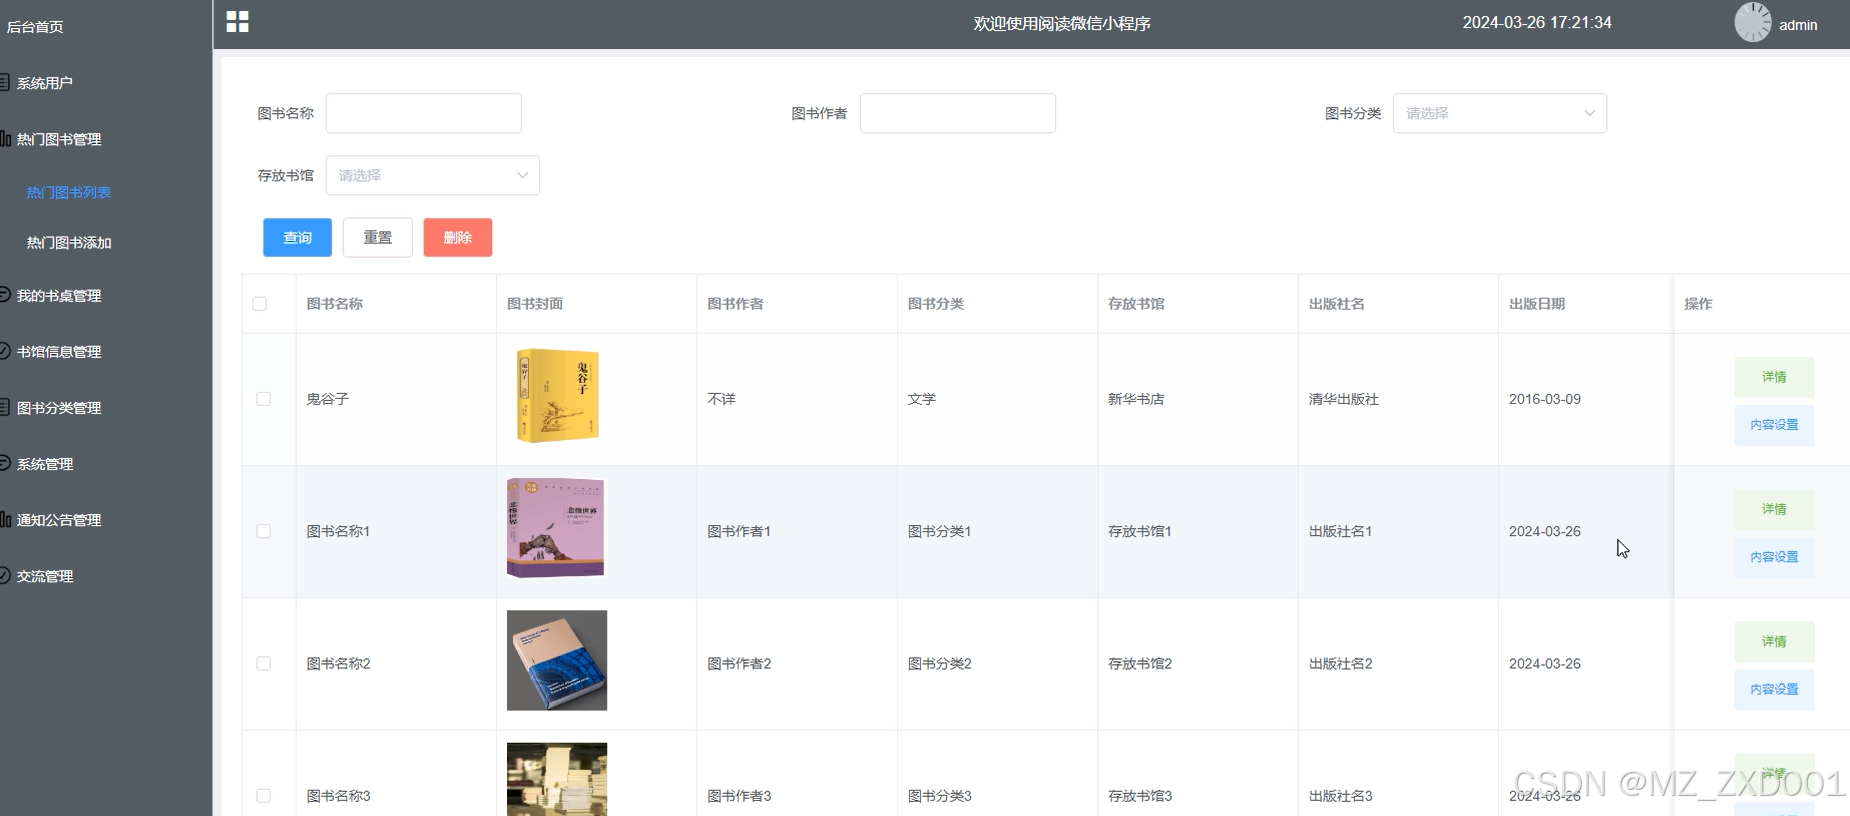Click the blue 查询 button

pyautogui.click(x=297, y=237)
